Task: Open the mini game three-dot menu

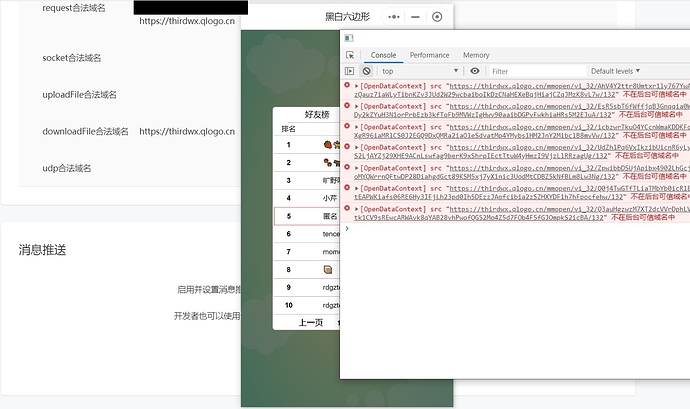Action: point(394,17)
